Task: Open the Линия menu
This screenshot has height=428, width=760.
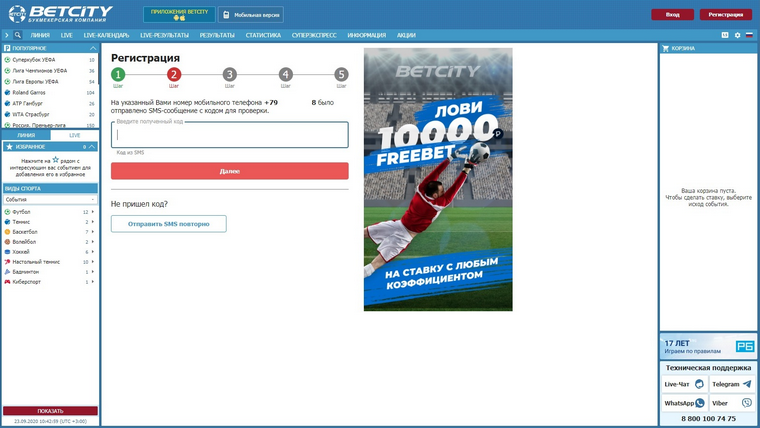Action: [40, 35]
